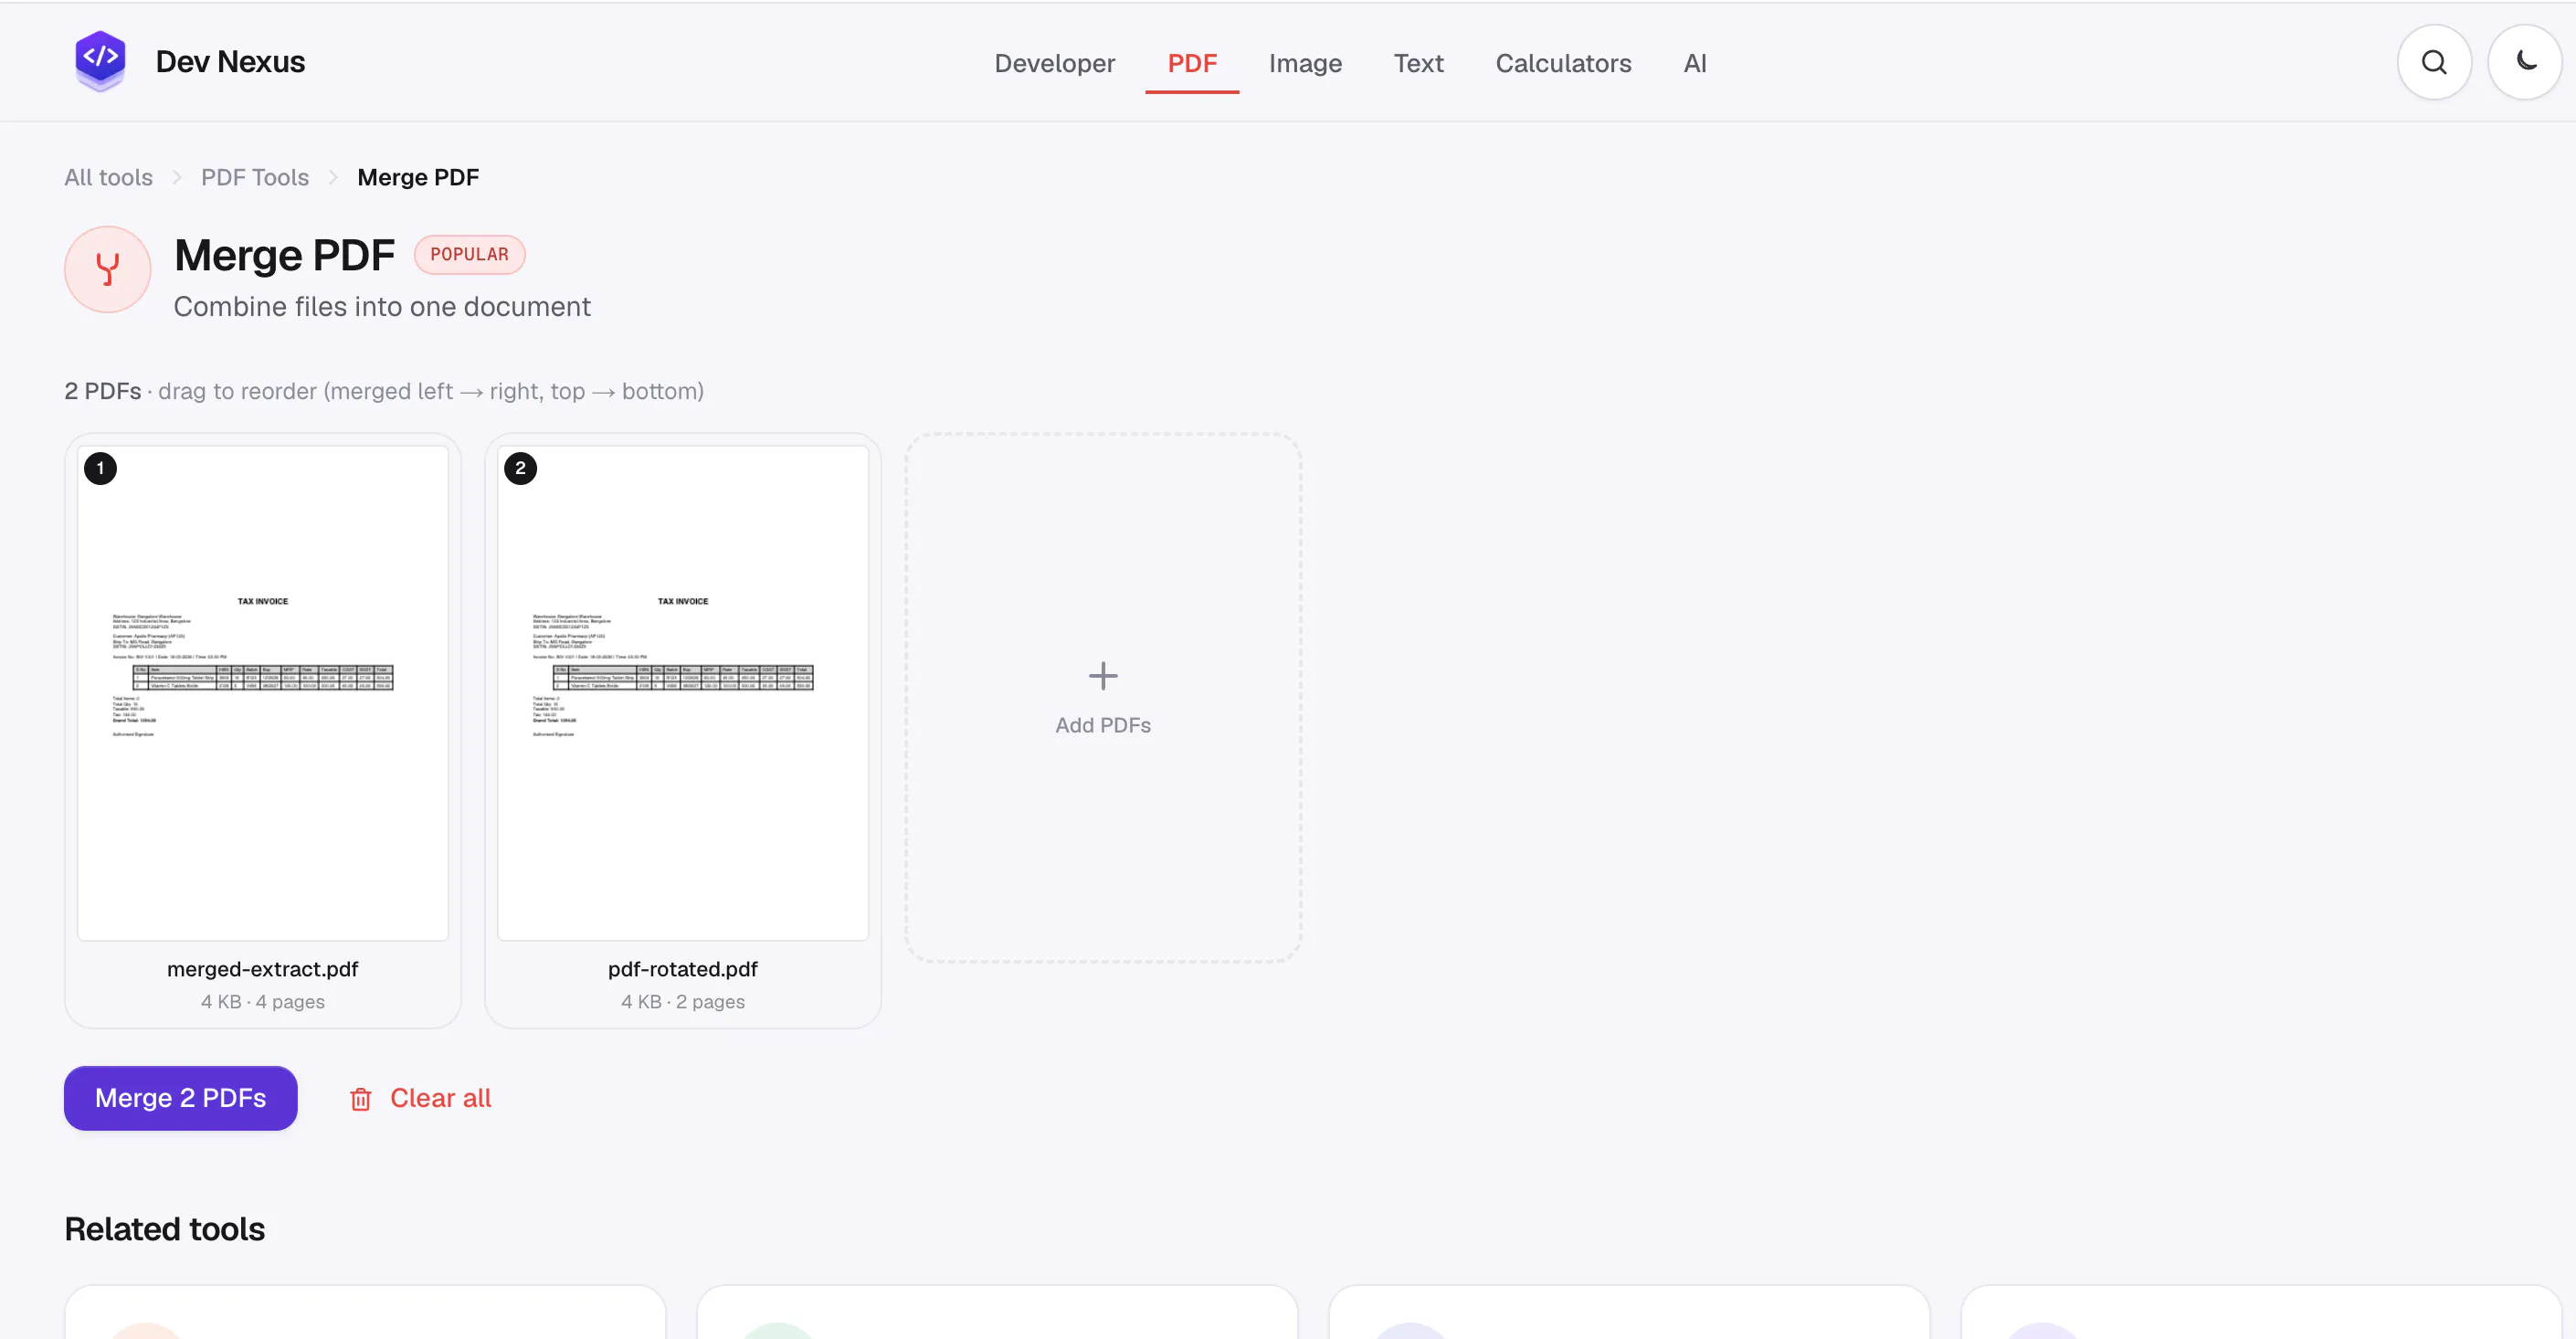Click the '4 KB · 2 pages' info text

[x=683, y=1001]
